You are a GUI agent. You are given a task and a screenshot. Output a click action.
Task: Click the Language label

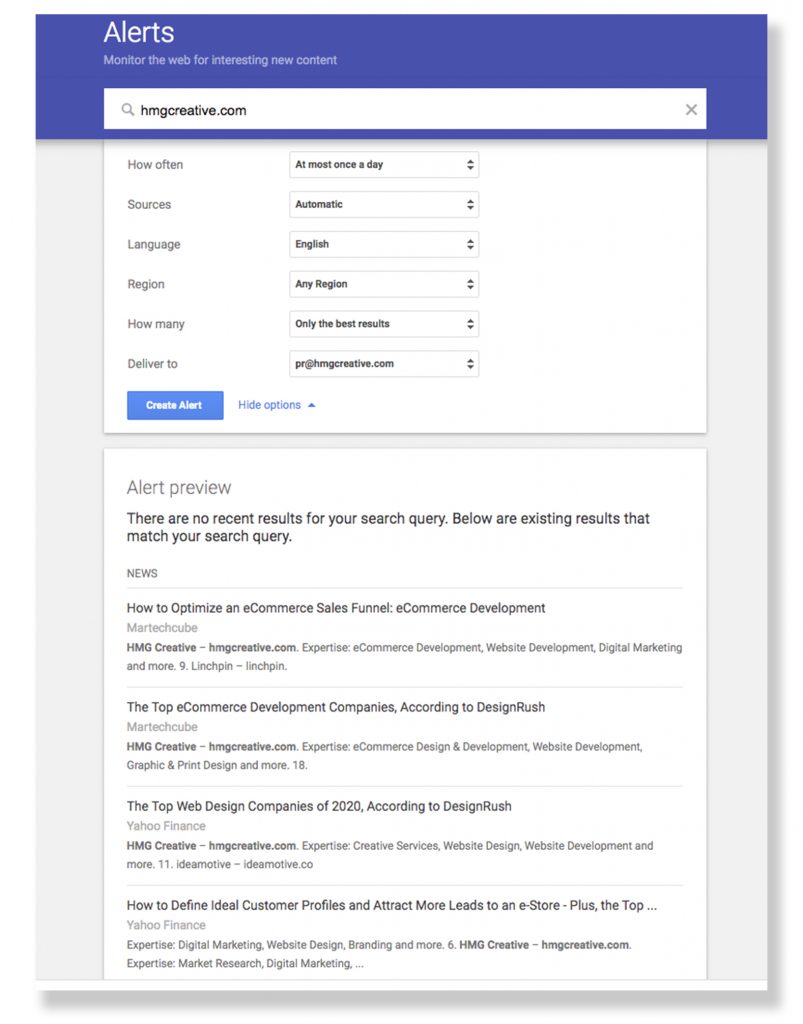click(x=153, y=244)
